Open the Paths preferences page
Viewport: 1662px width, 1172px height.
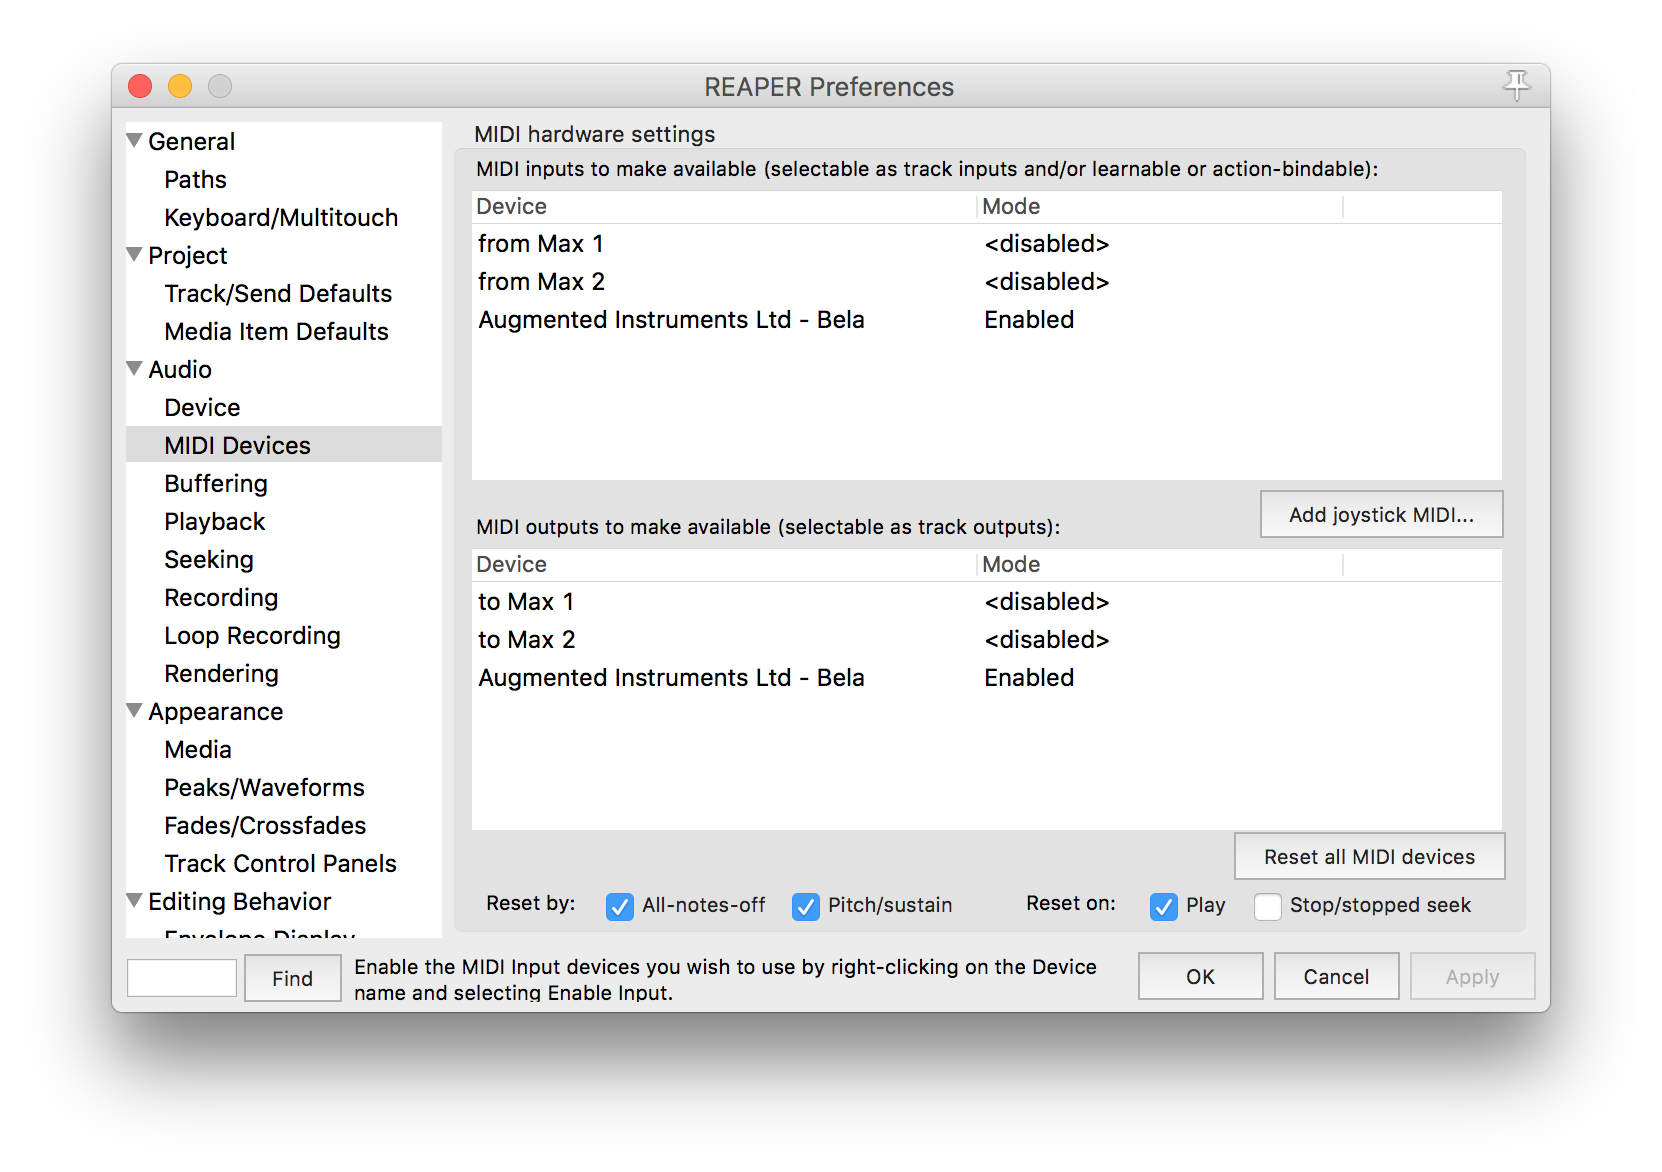pos(196,180)
